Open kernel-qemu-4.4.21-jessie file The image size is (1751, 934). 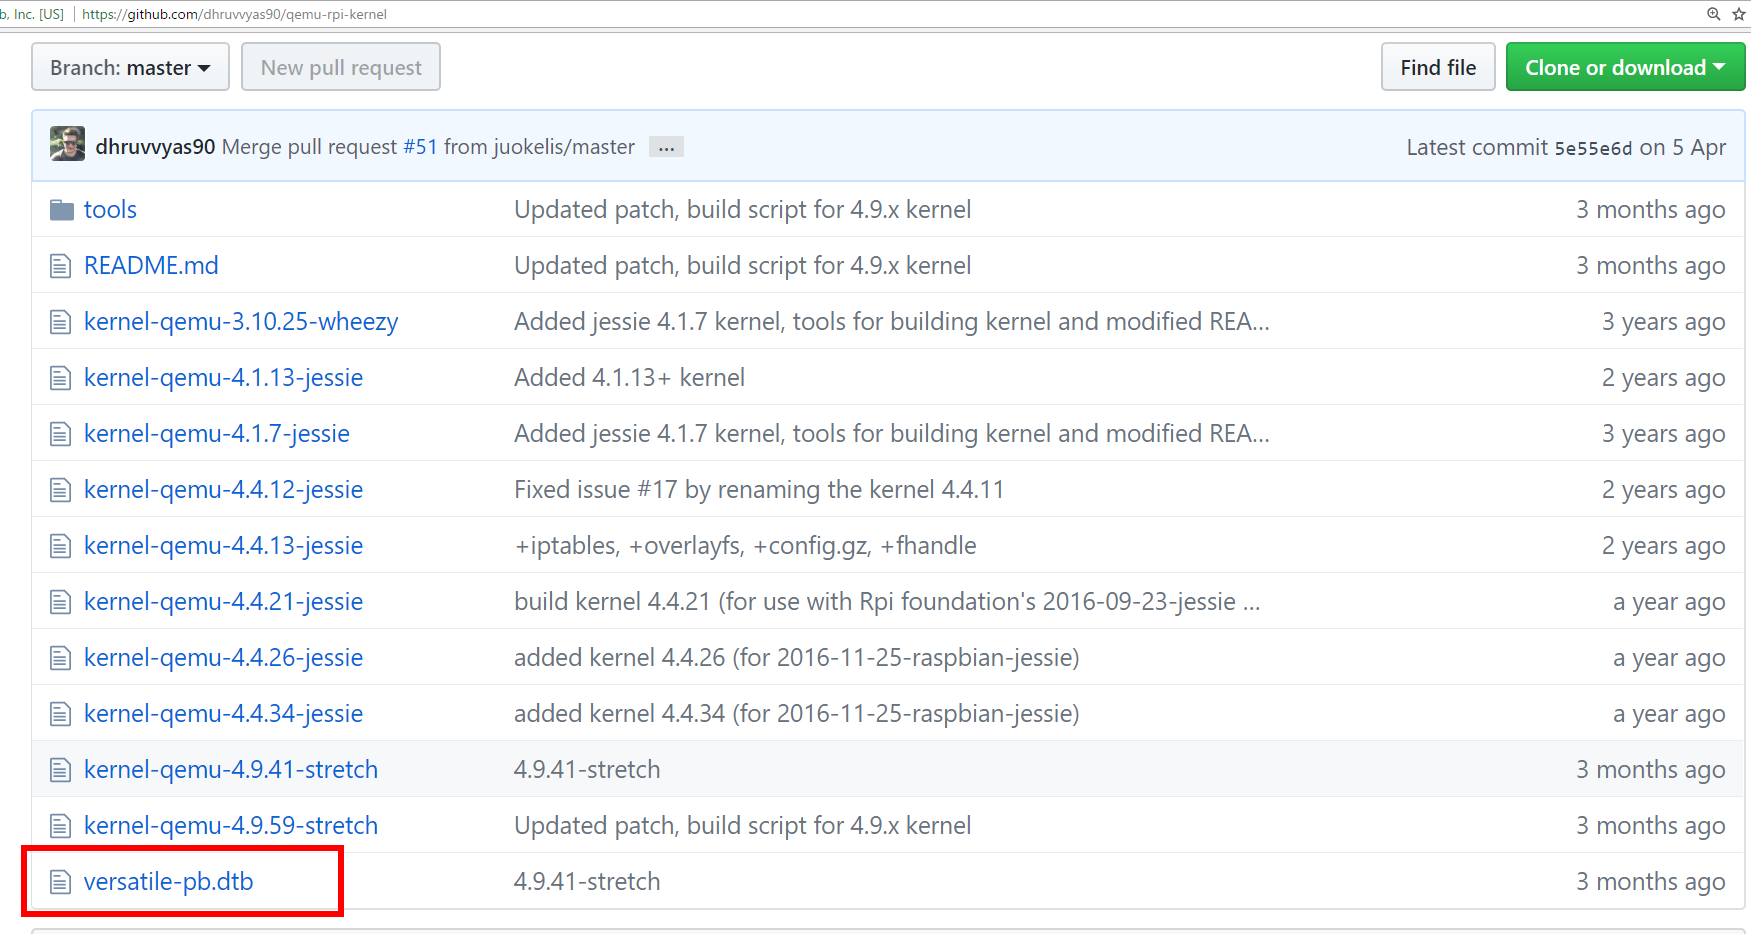coord(223,601)
